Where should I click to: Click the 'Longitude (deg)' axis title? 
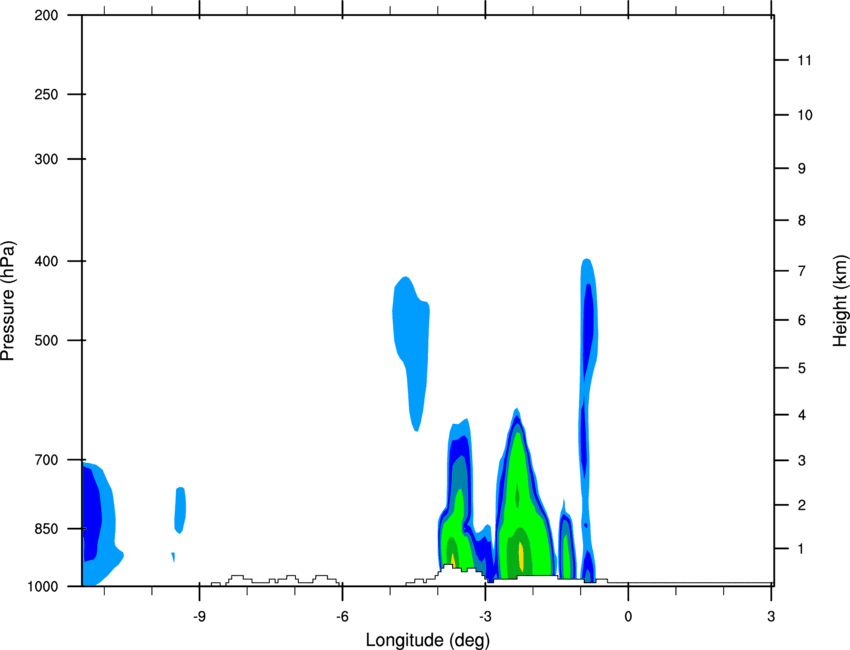pos(428,640)
